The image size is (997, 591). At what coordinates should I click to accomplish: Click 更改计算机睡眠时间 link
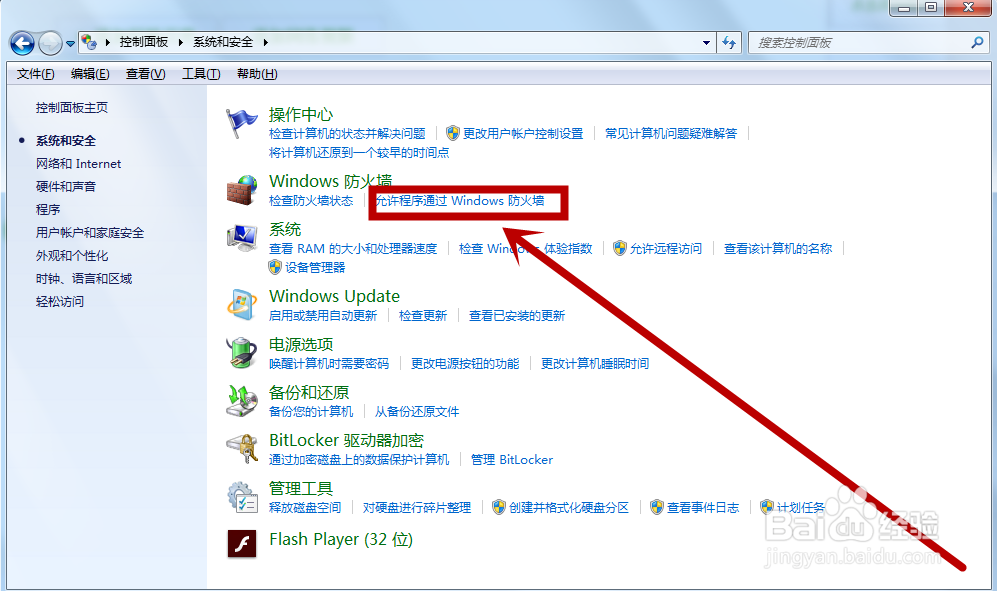click(595, 364)
